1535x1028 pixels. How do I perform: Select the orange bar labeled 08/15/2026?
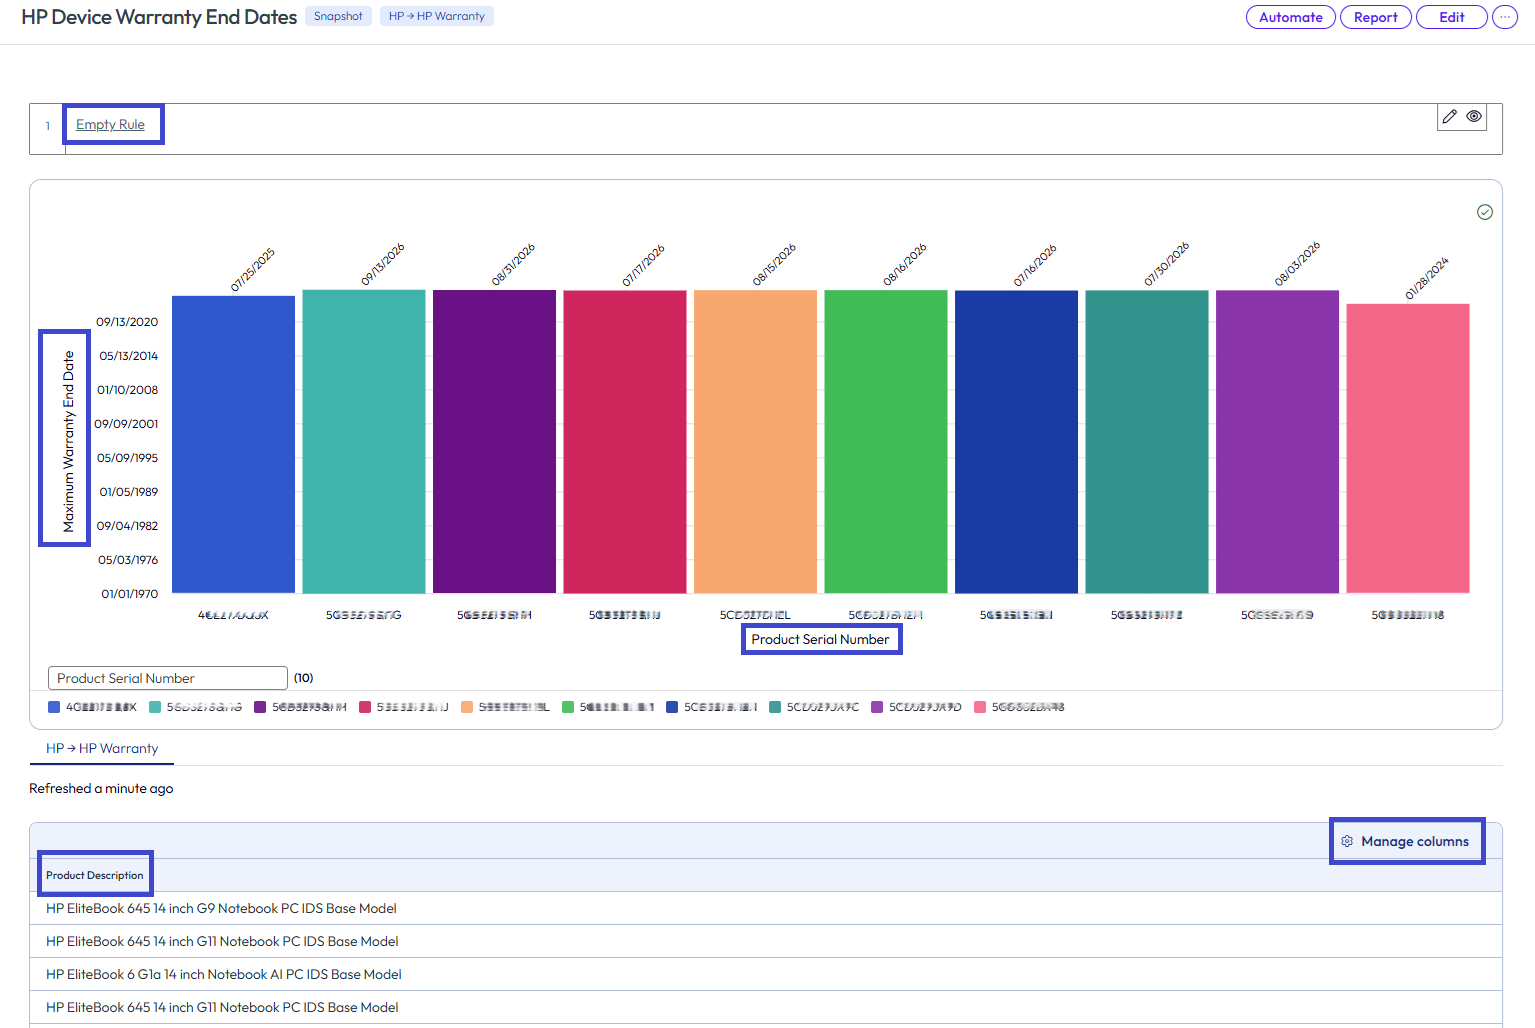click(x=755, y=441)
